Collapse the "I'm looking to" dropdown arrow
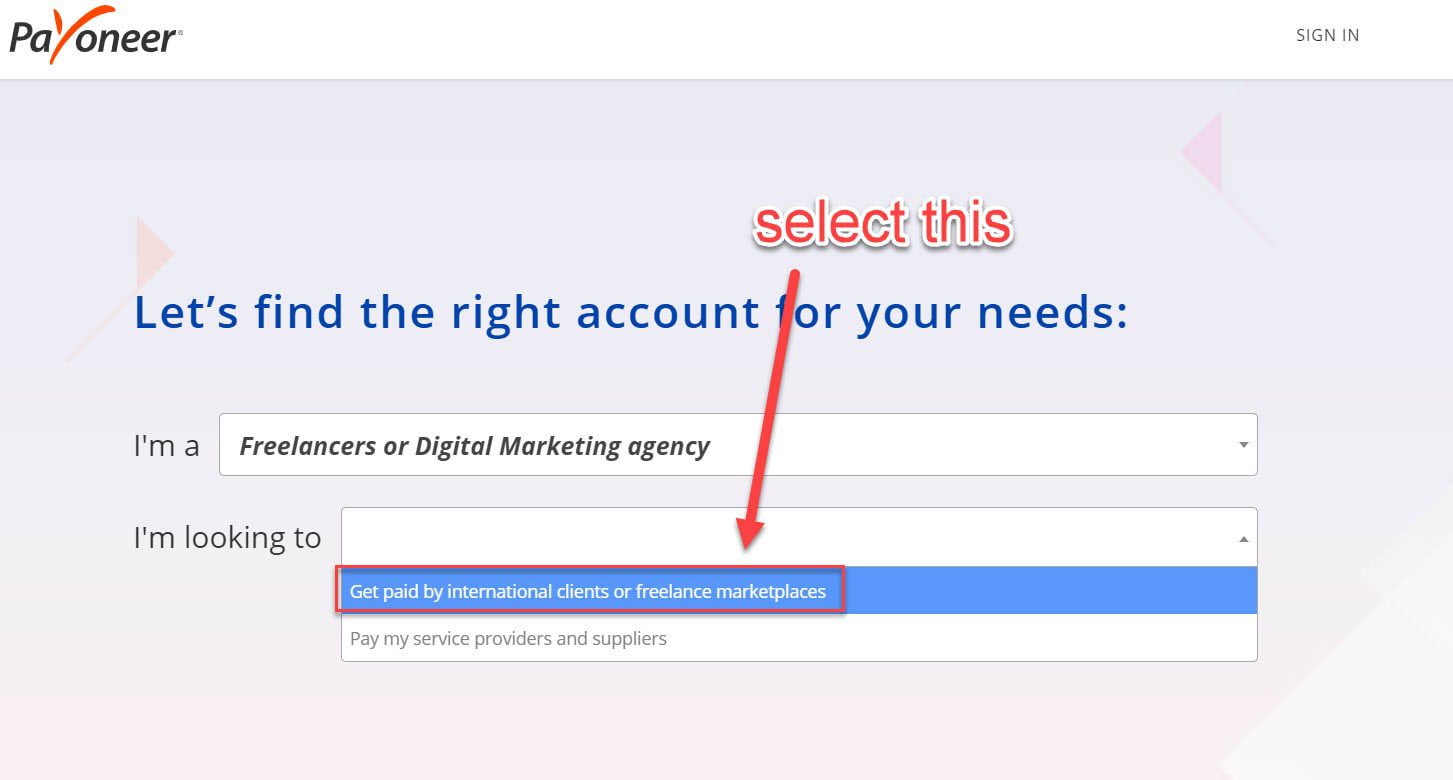The height and width of the screenshot is (780, 1453). coord(1243,538)
